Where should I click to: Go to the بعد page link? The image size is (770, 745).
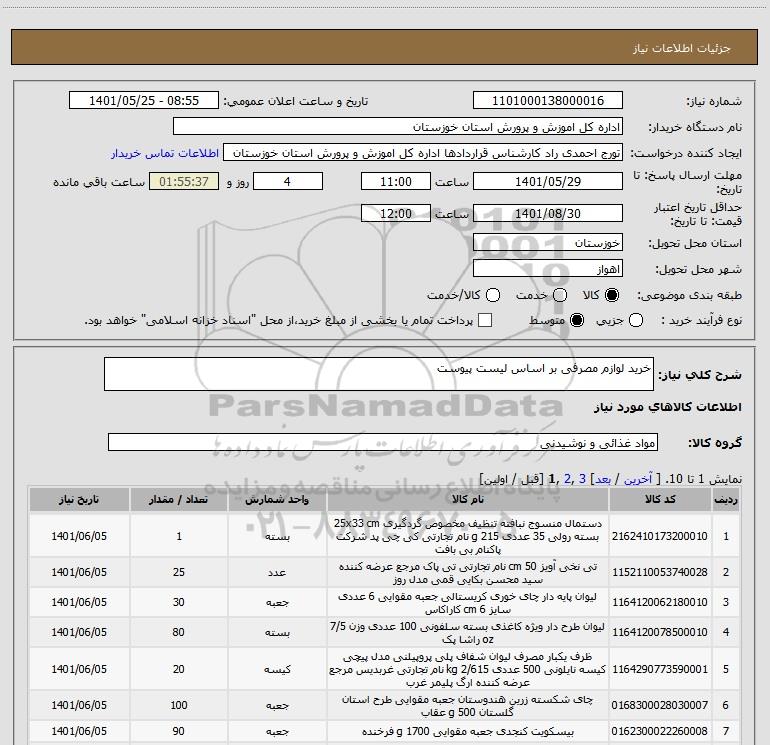pyautogui.click(x=603, y=479)
